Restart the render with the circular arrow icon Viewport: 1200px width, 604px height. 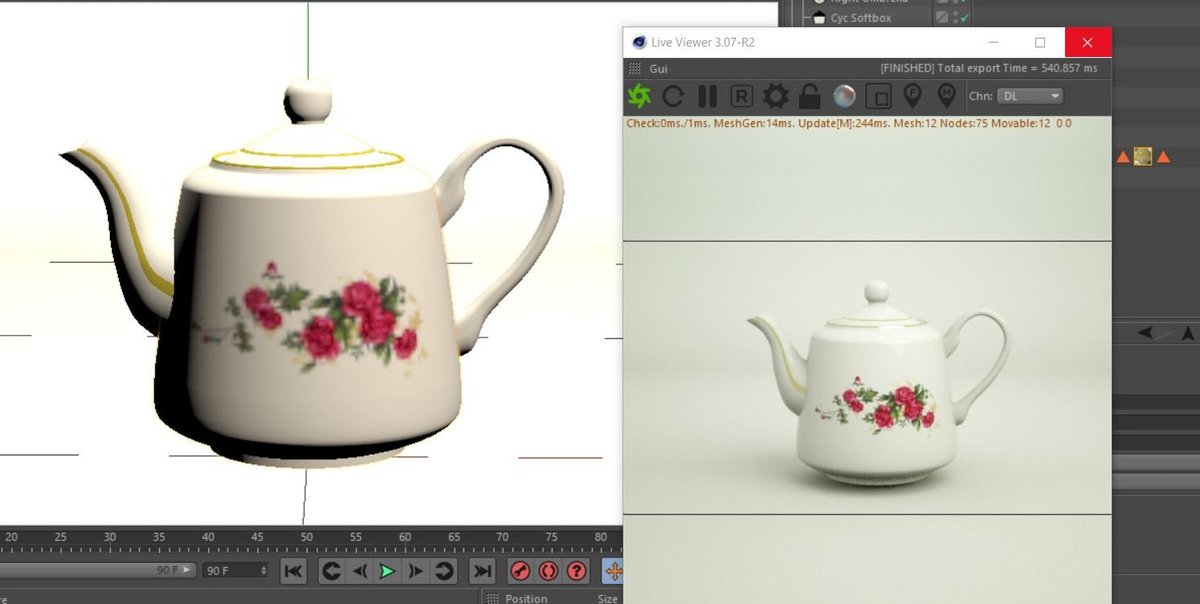[673, 96]
